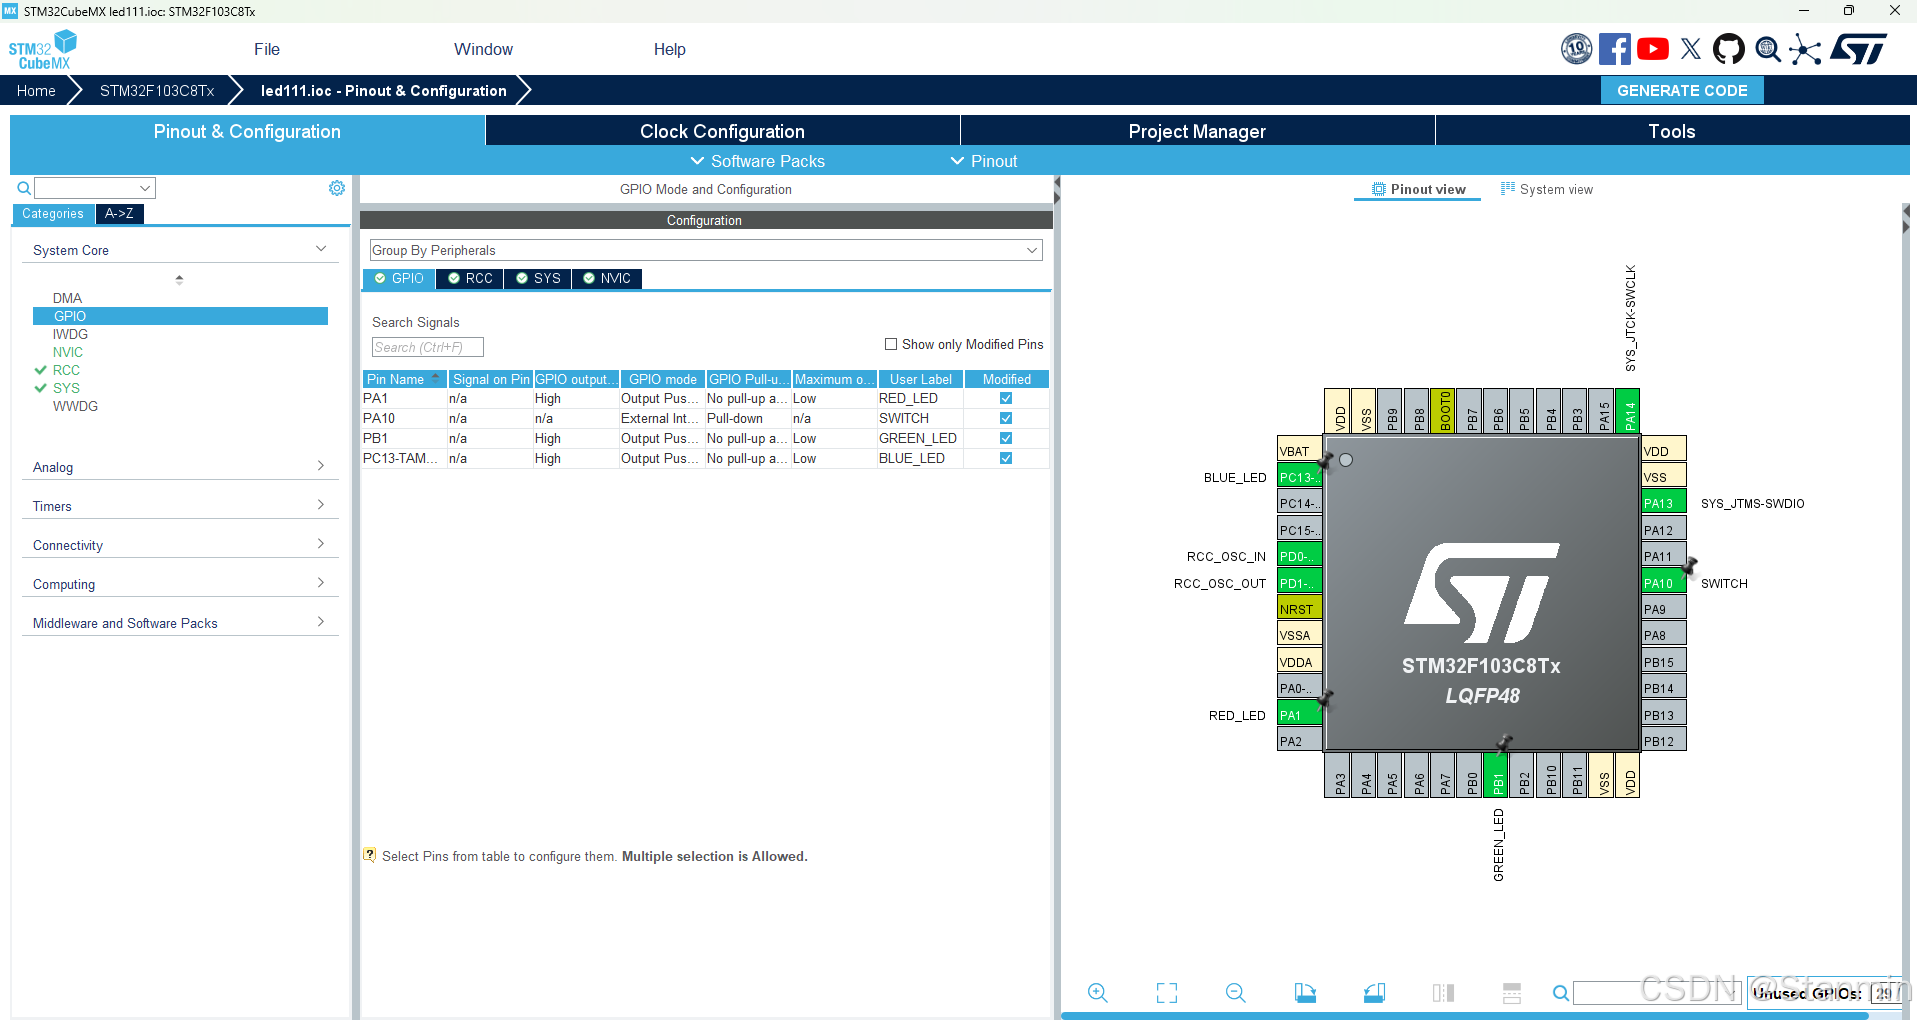Open the Pinout dropdown menu
This screenshot has height=1020, width=1917.
click(984, 161)
